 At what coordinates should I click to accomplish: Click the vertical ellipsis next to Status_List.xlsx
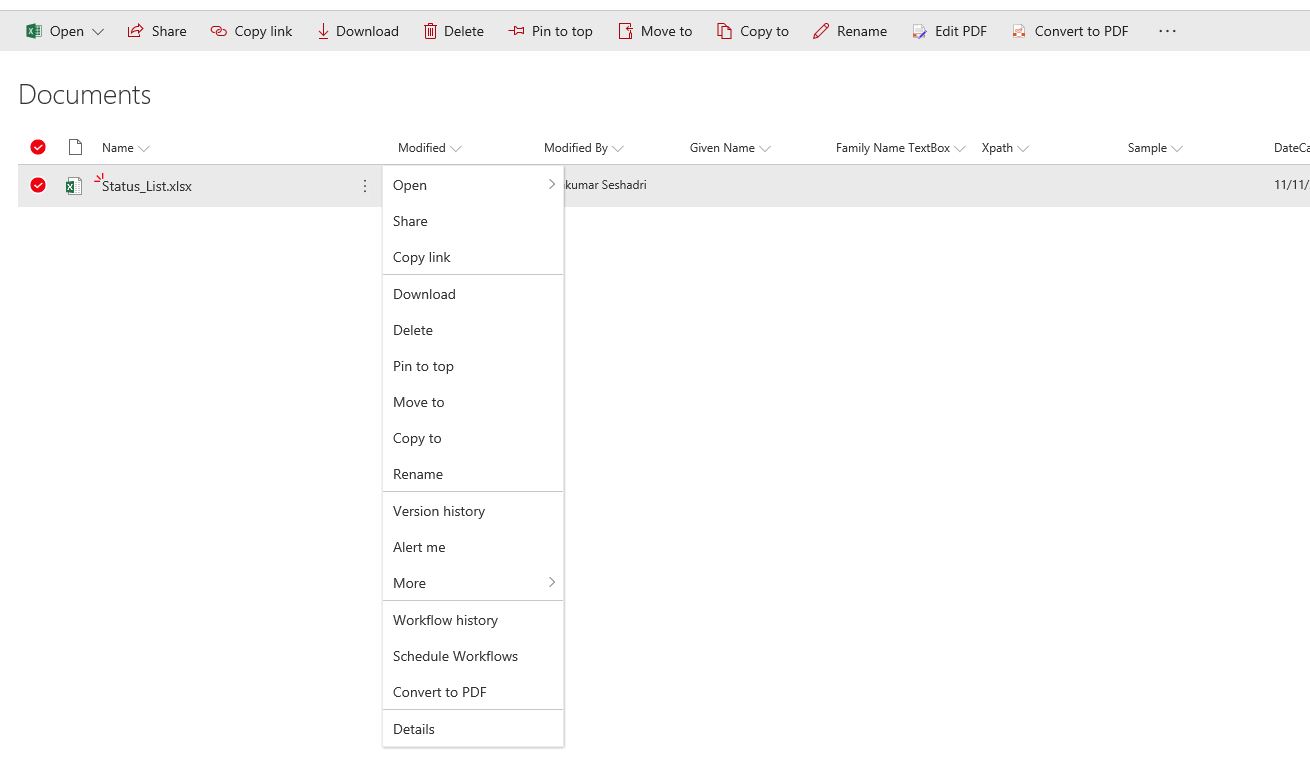pyautogui.click(x=364, y=186)
